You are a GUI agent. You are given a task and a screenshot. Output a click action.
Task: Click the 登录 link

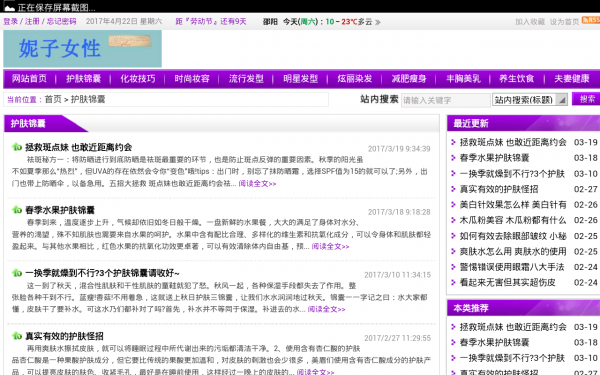[11, 21]
